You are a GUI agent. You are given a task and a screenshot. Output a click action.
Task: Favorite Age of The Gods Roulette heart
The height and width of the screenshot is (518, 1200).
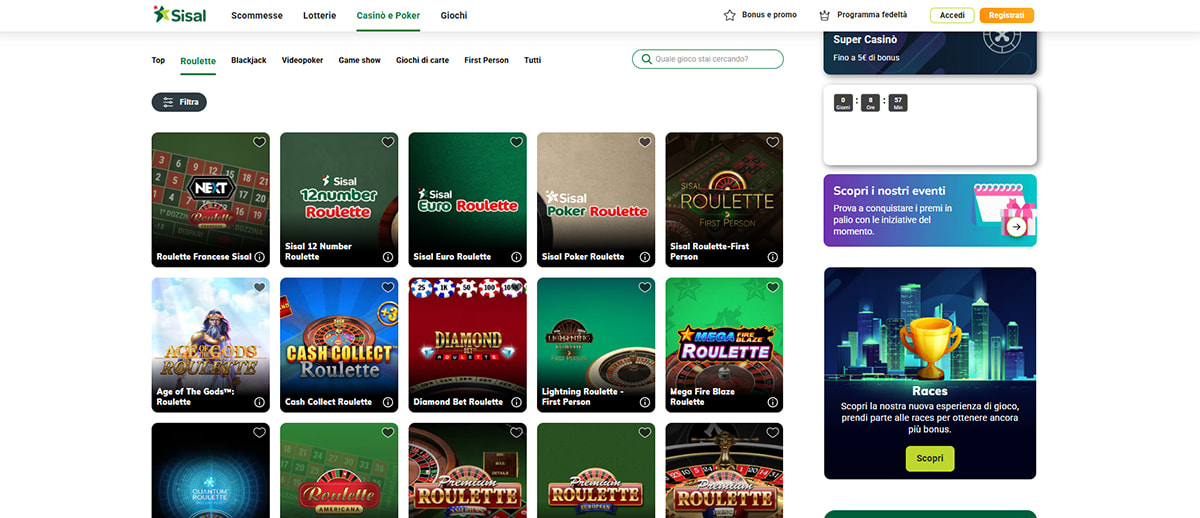coord(259,287)
